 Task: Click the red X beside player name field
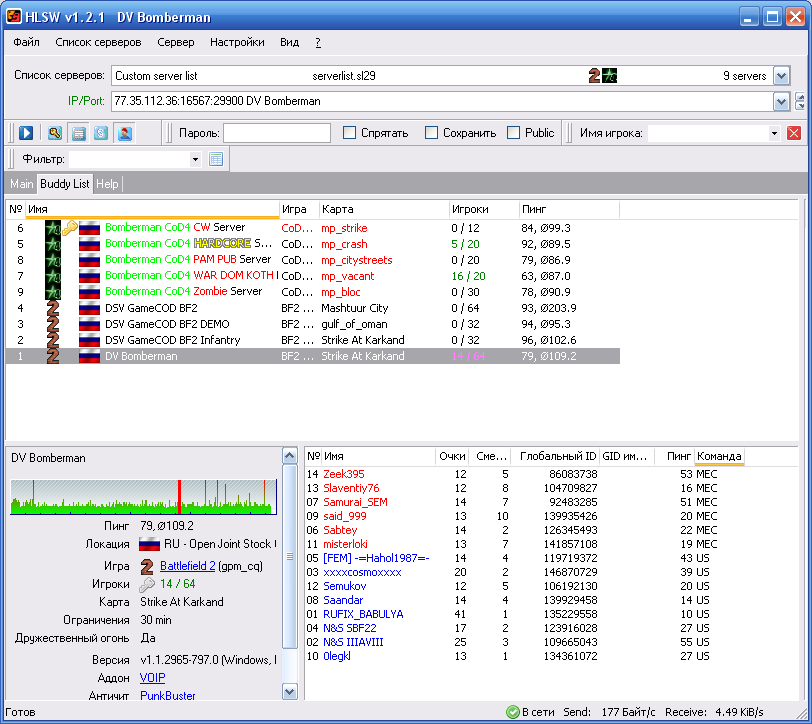pyautogui.click(x=794, y=133)
